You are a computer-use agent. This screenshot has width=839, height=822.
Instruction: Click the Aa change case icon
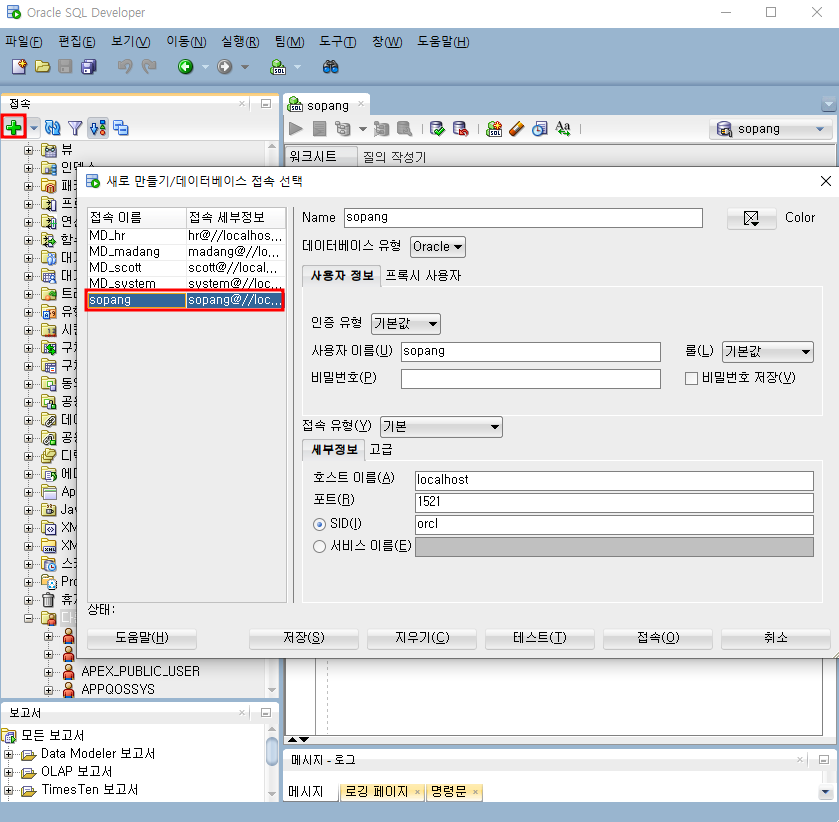[563, 129]
